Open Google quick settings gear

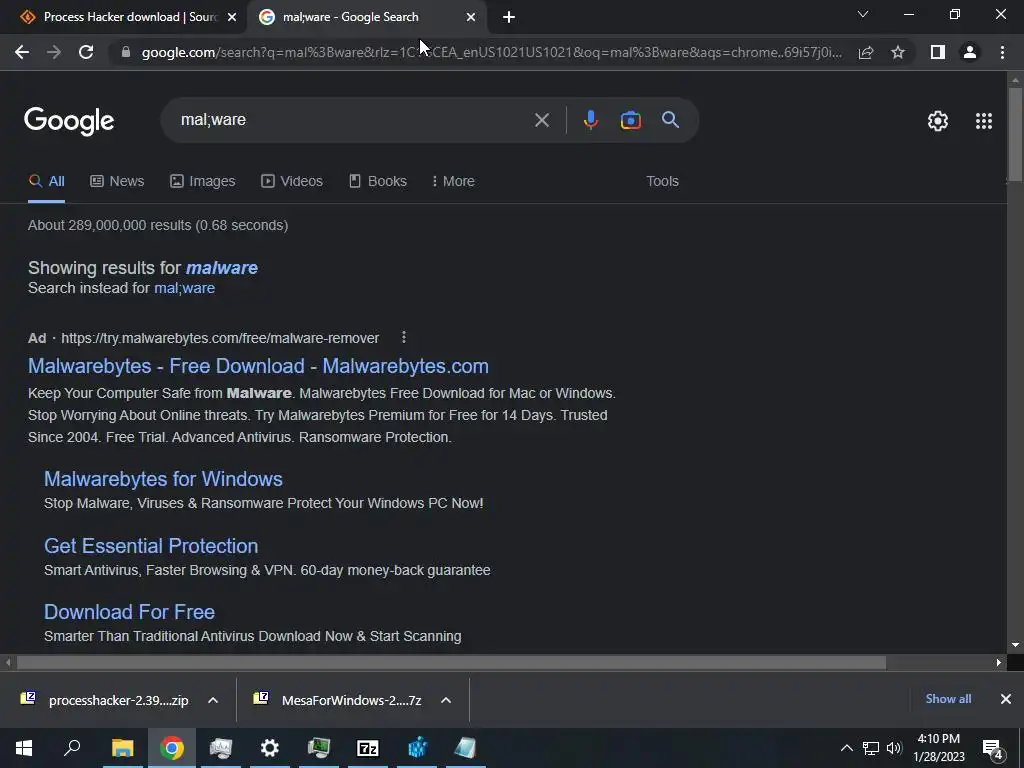coord(938,121)
